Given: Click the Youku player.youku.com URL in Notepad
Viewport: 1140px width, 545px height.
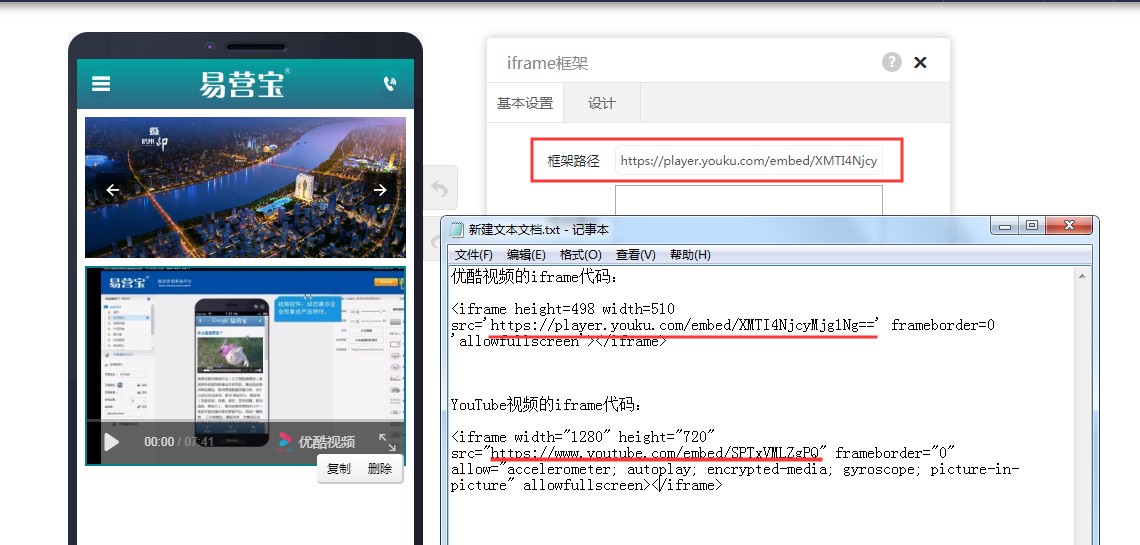Looking at the screenshot, I should pyautogui.click(x=685, y=325).
